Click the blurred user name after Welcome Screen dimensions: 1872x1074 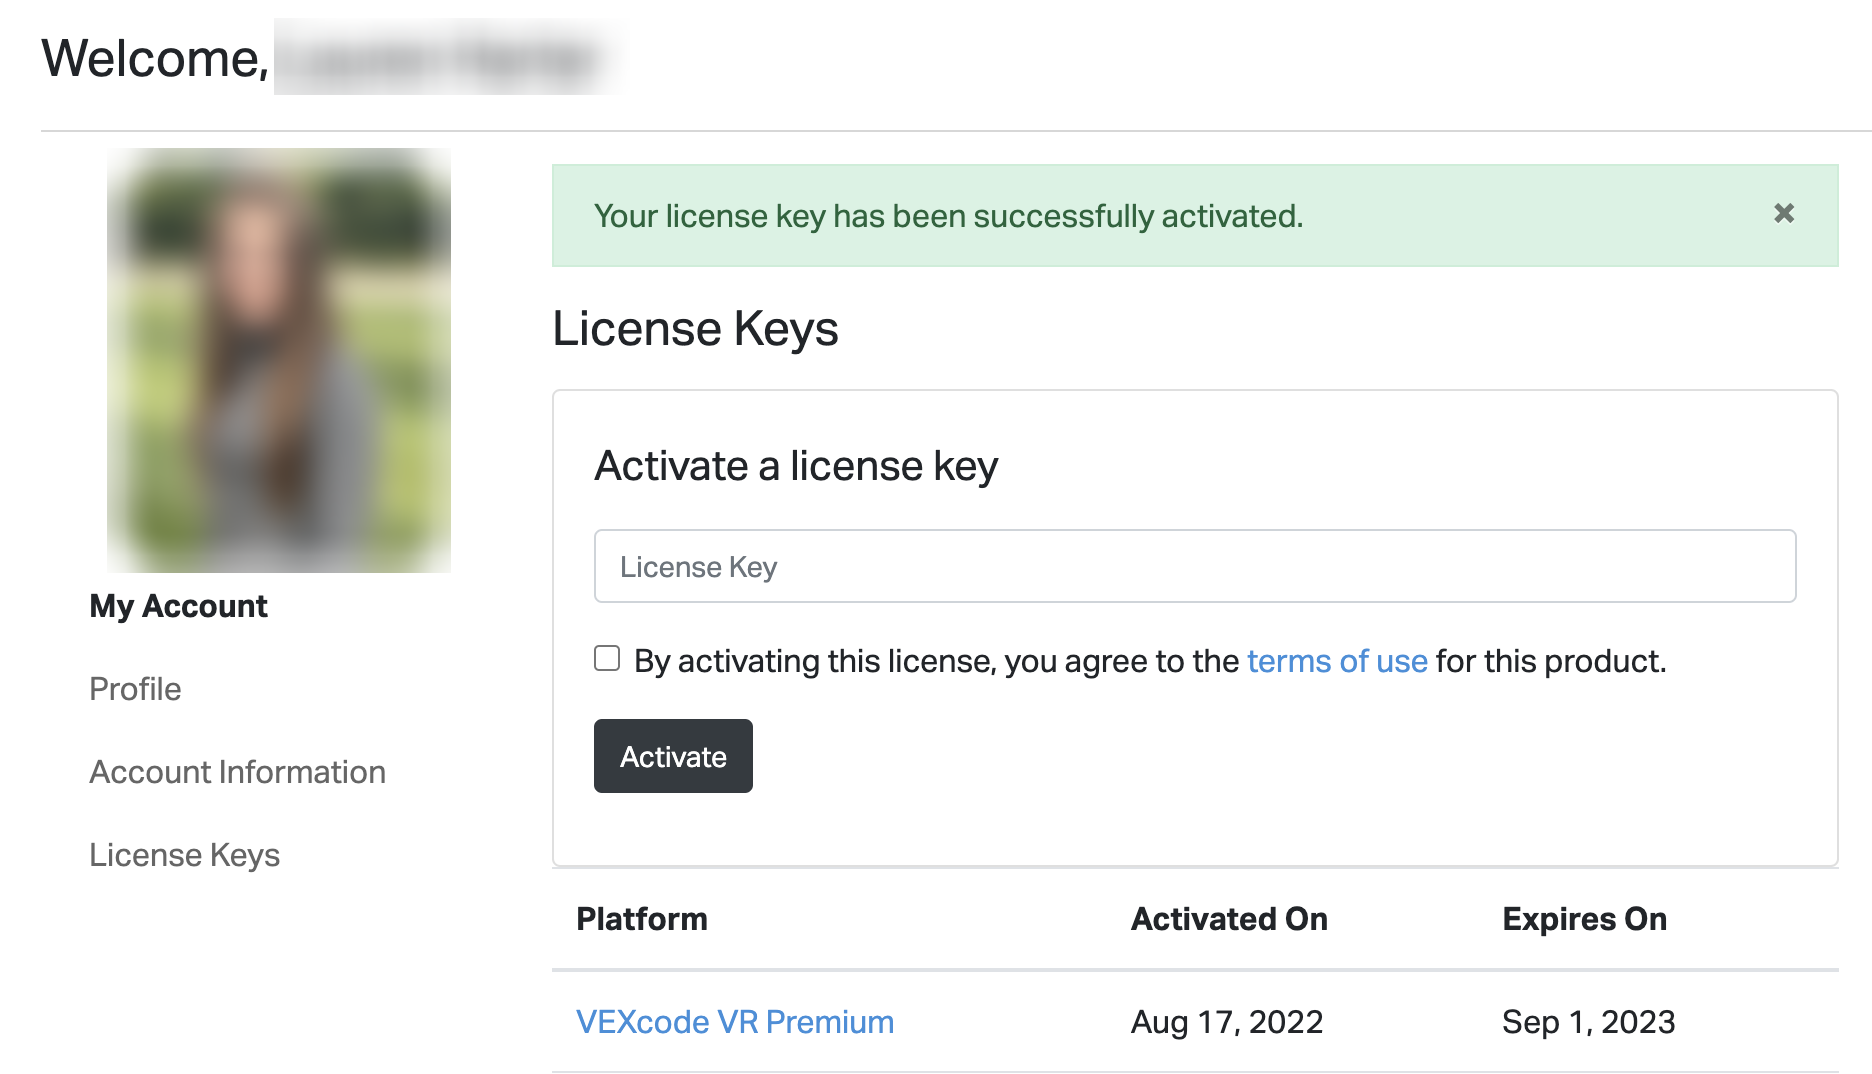[445, 58]
